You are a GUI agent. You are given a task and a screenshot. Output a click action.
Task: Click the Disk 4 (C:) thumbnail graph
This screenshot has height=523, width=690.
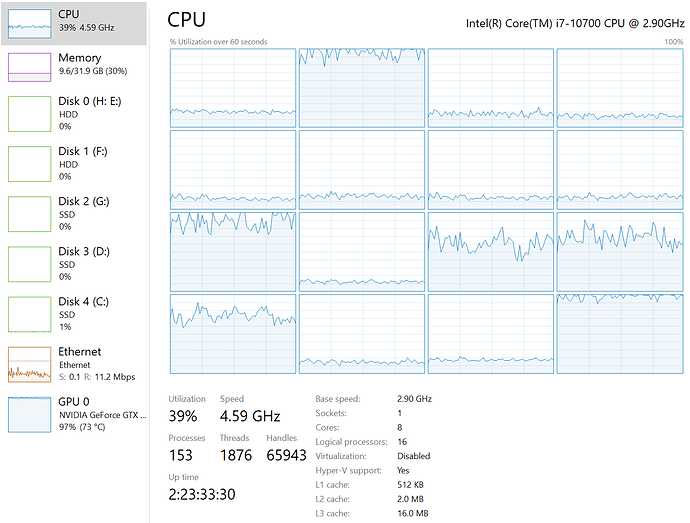point(29,314)
